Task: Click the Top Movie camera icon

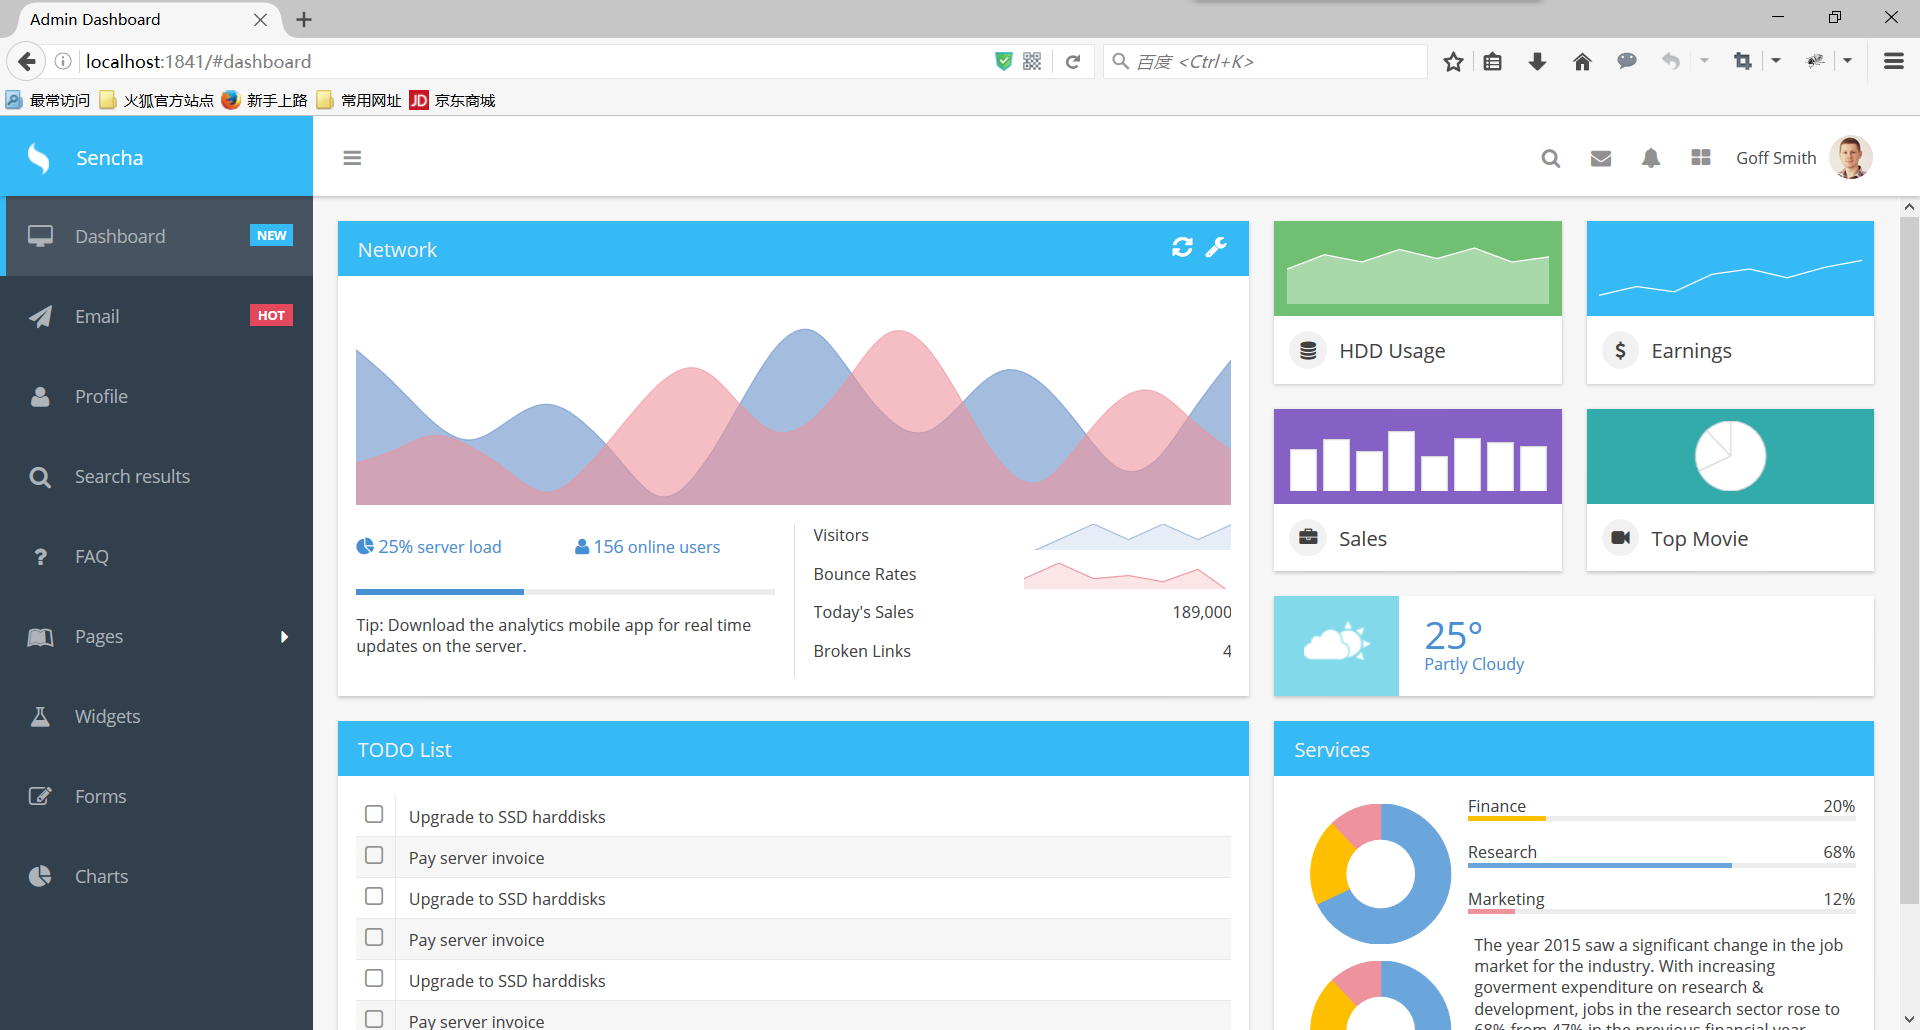Action: [1620, 538]
